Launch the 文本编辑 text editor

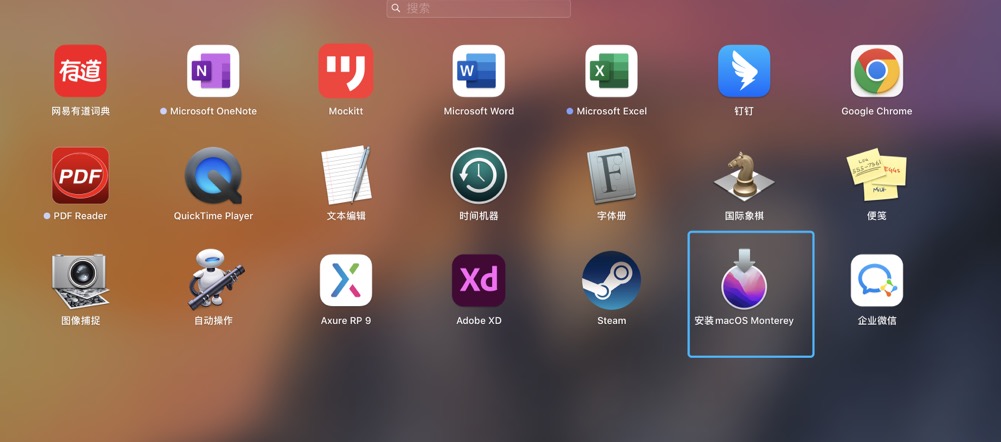[346, 175]
